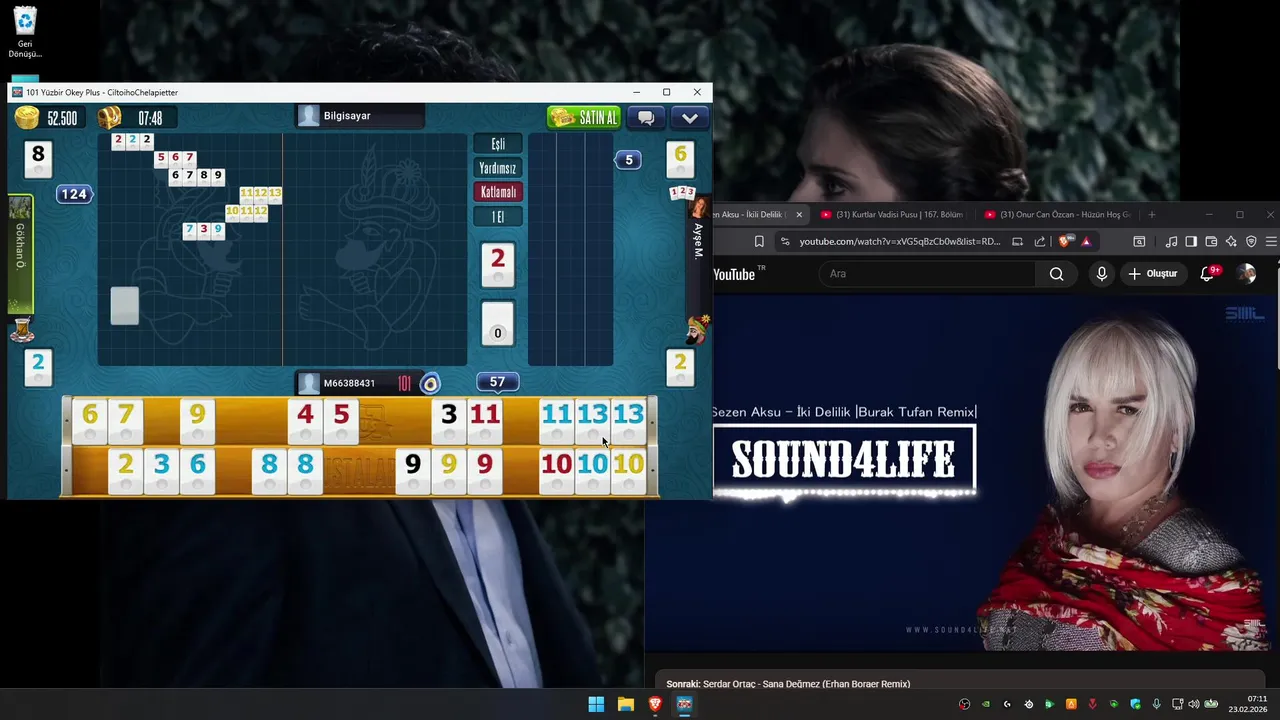Click the M66388431 player avatar
The image size is (1280, 720).
309,383
